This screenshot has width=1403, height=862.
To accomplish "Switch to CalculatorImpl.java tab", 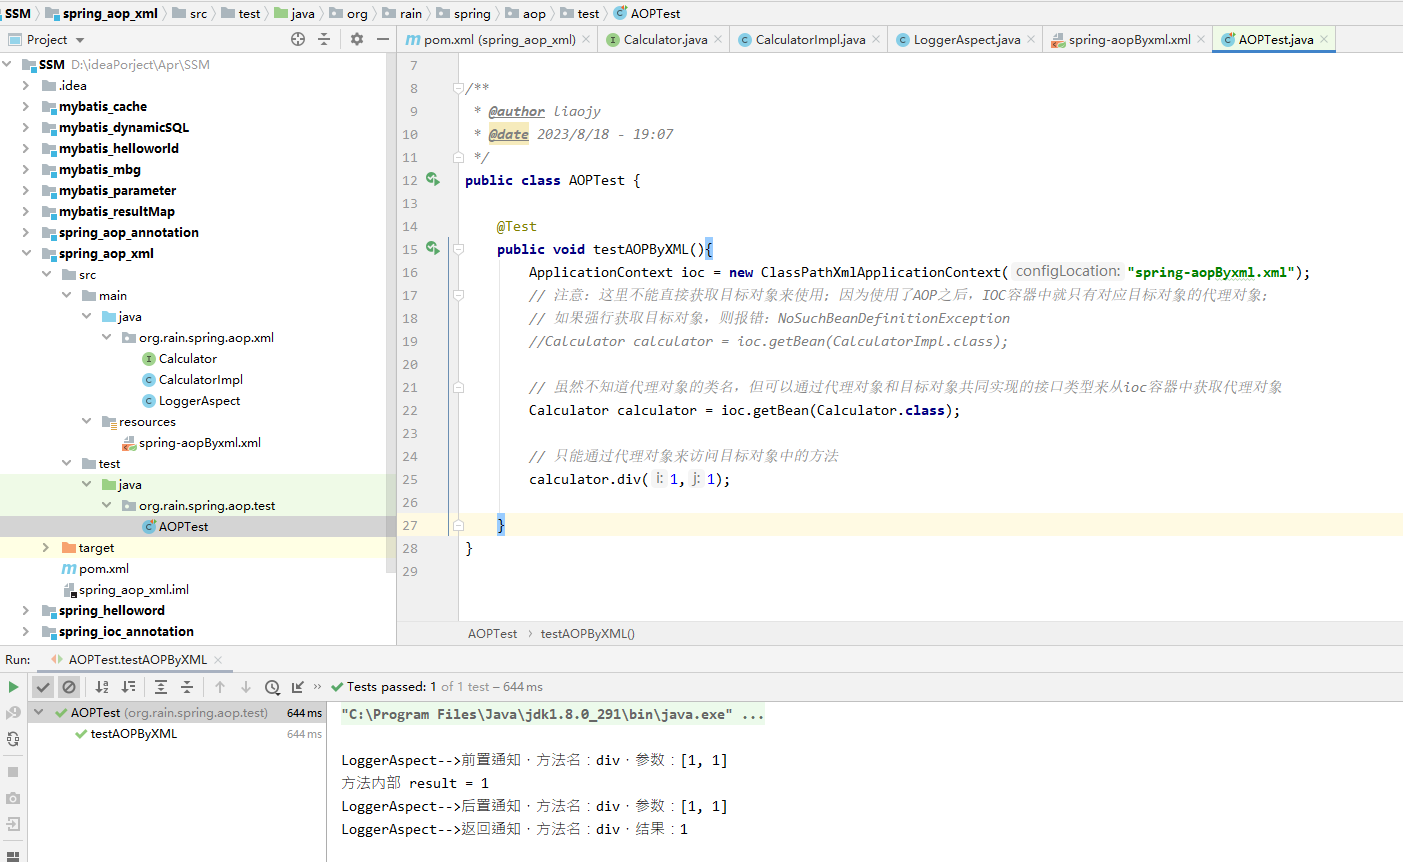I will pyautogui.click(x=810, y=40).
